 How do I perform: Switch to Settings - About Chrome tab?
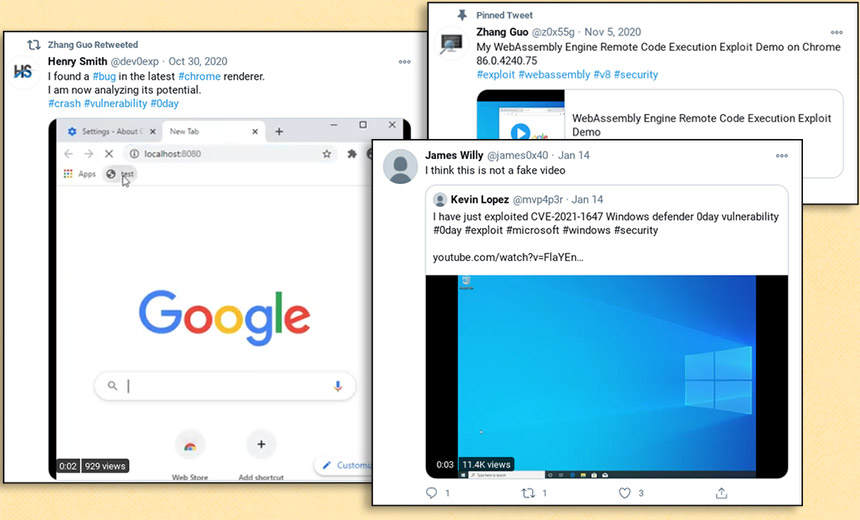(x=112, y=132)
